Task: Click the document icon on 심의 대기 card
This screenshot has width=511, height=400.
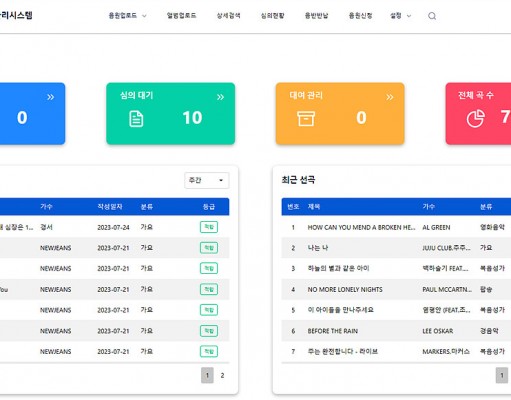Action: [136, 119]
